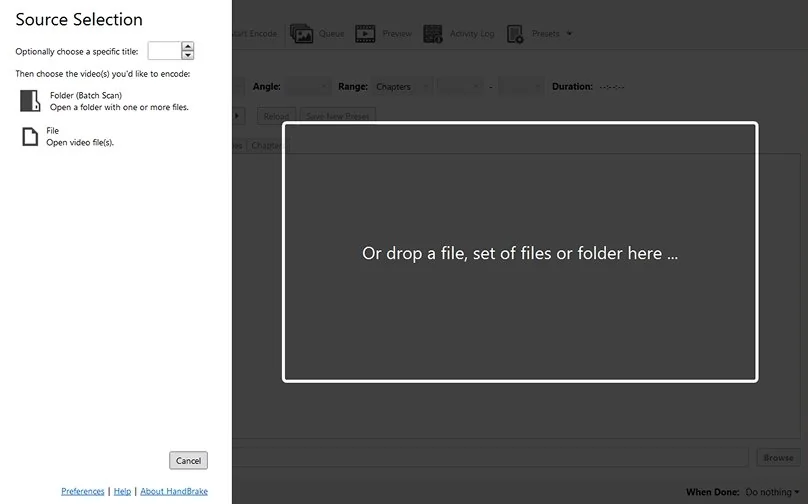Screen dimensions: 808x504
Task: Open the When Done 'Do nothing' dropdown
Action: [x=772, y=492]
